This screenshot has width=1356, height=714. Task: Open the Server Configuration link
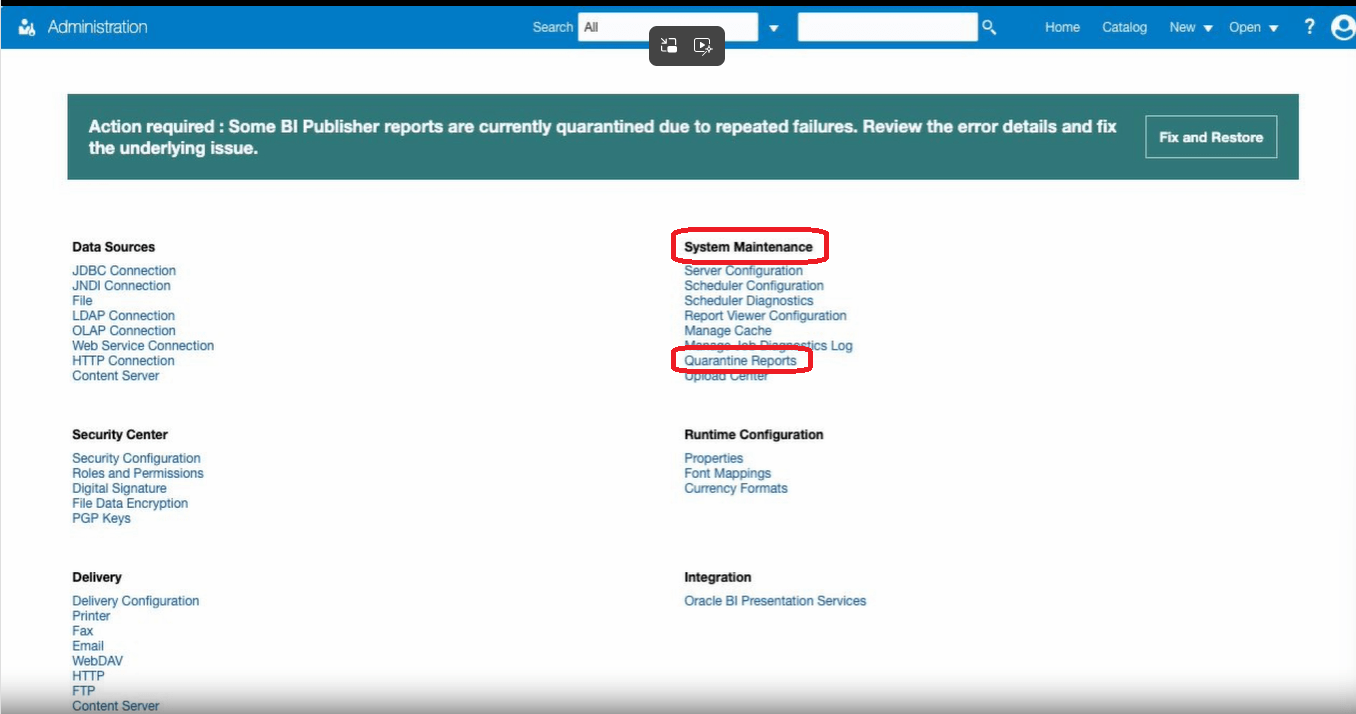pyautogui.click(x=743, y=270)
